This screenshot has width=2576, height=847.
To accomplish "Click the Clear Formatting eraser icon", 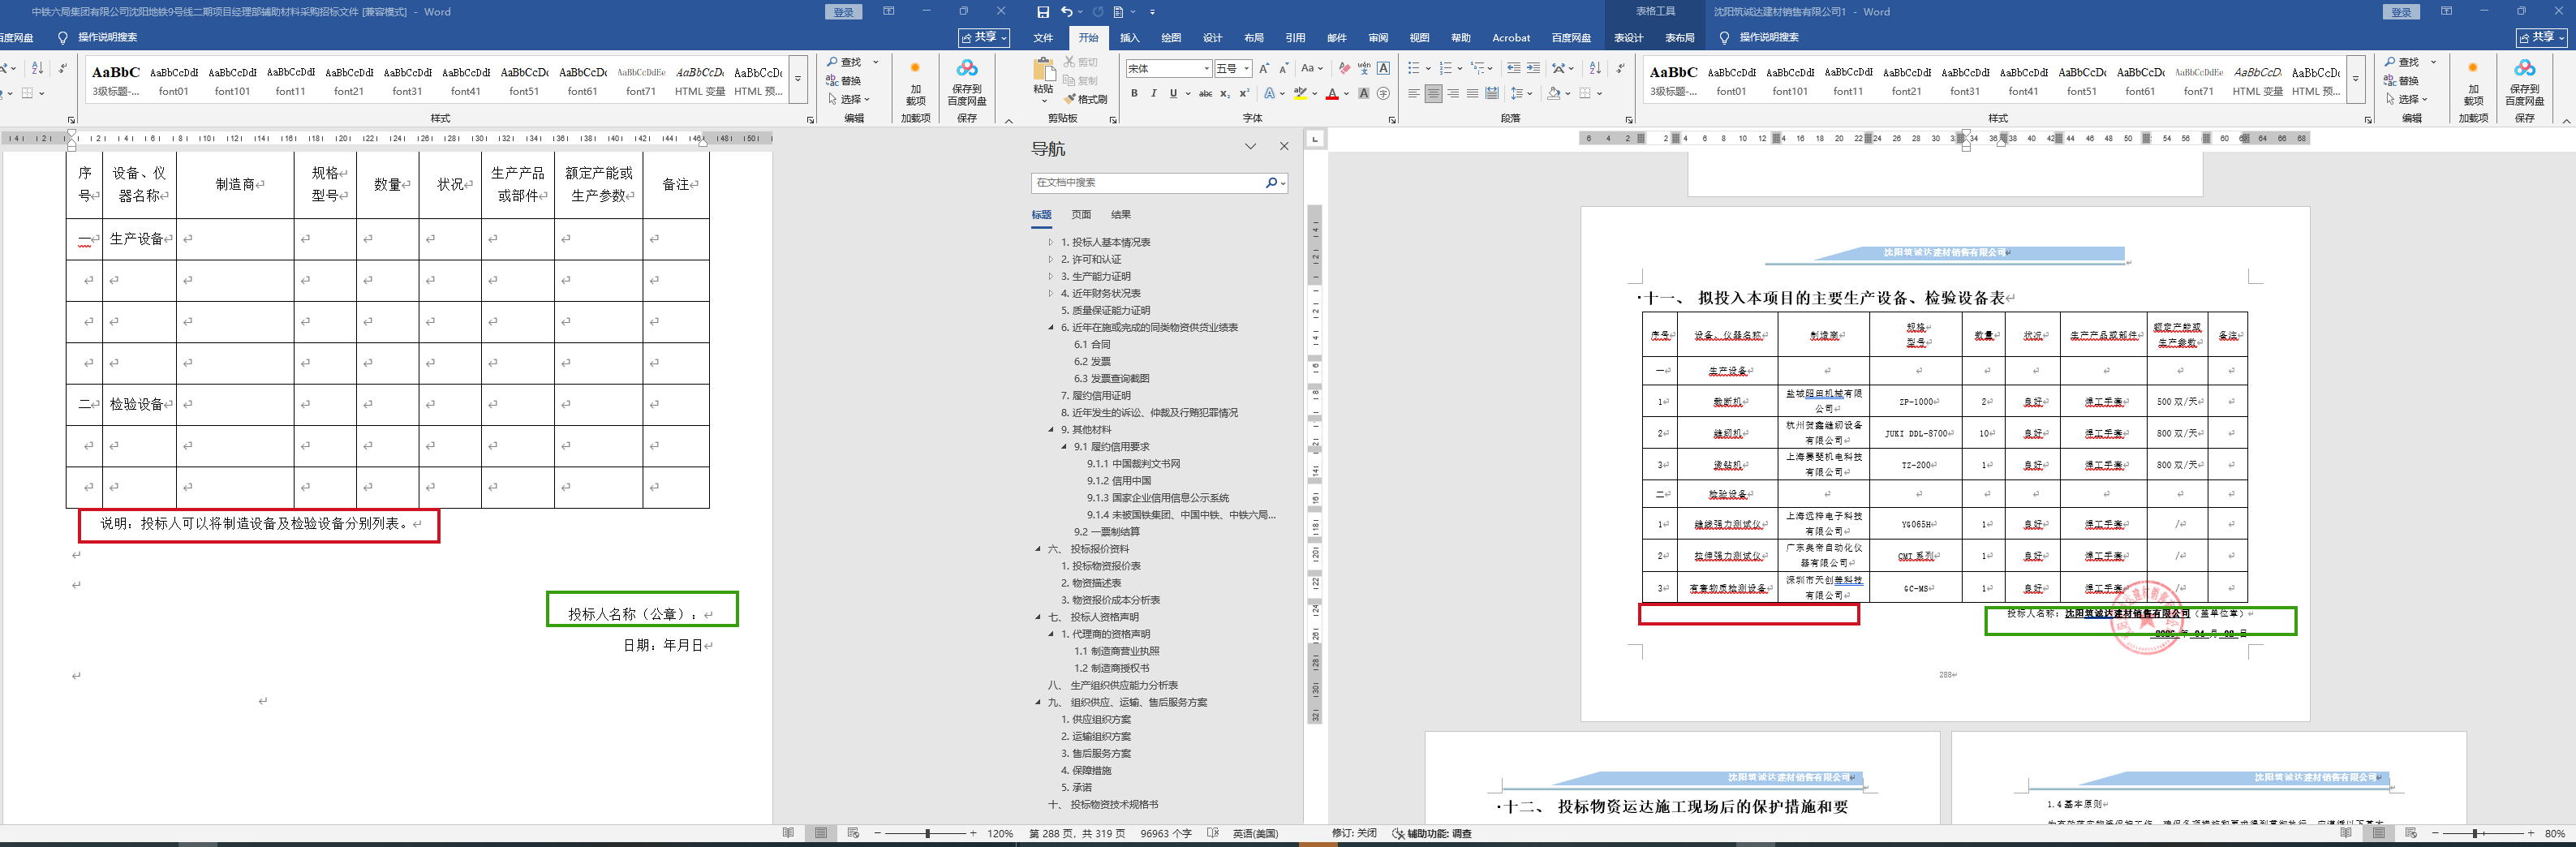I will pos(1344,68).
